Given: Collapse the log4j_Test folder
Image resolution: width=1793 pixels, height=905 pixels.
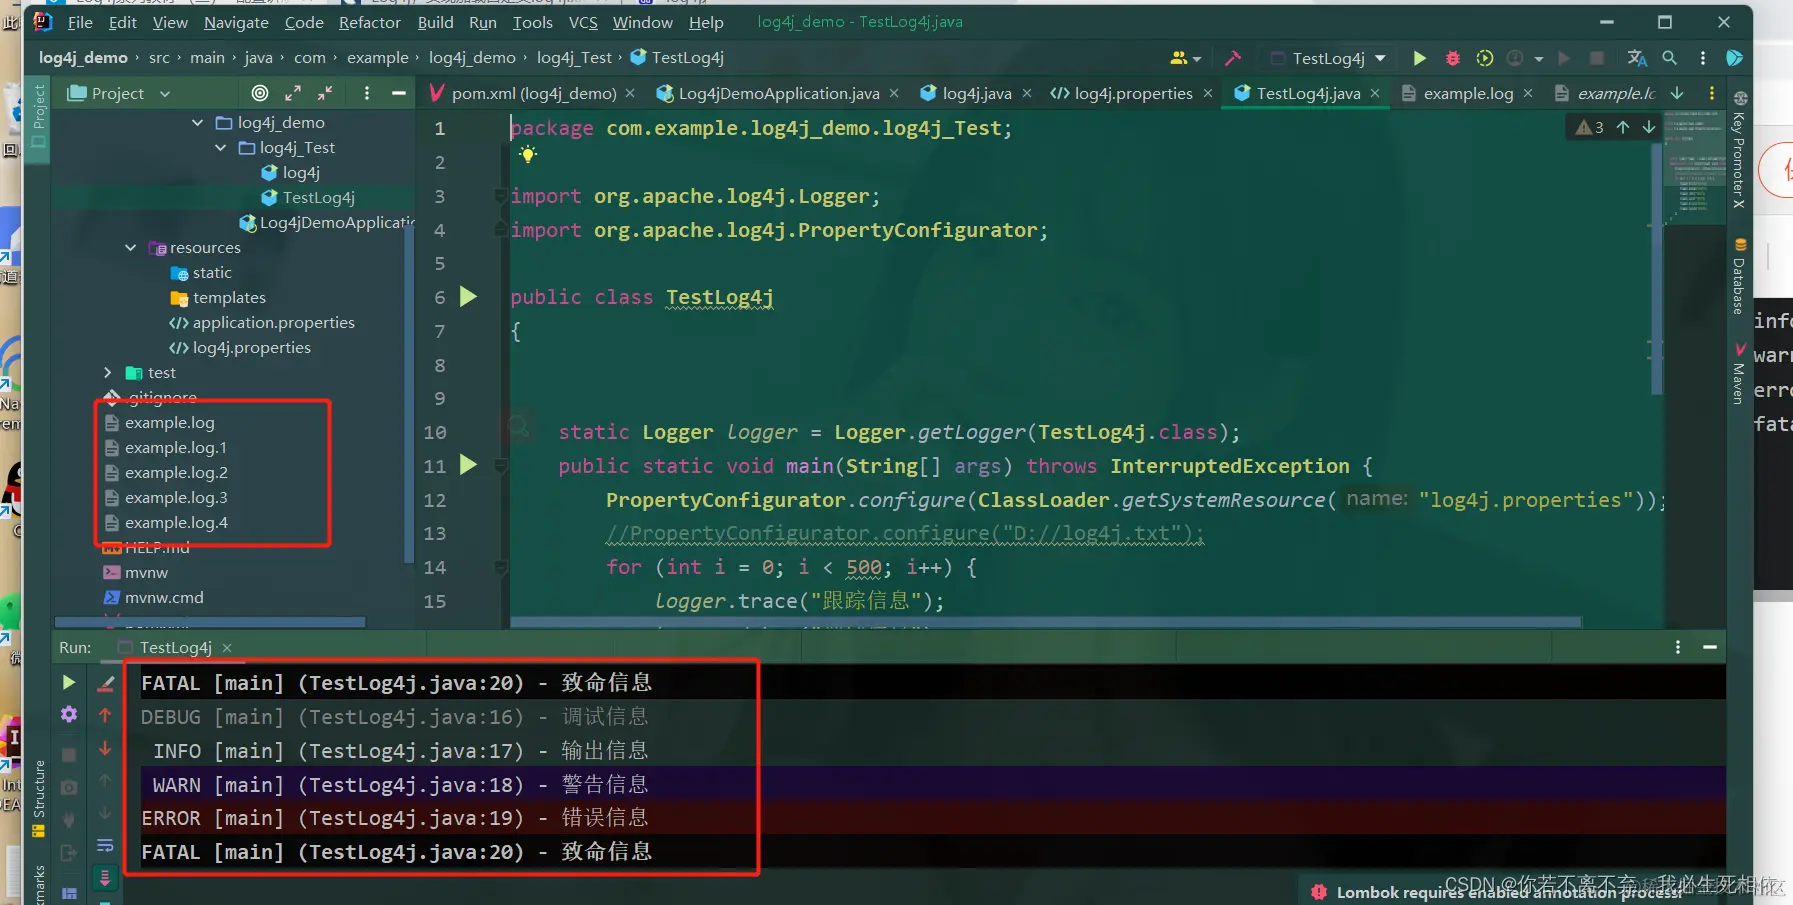Looking at the screenshot, I should click(x=220, y=147).
